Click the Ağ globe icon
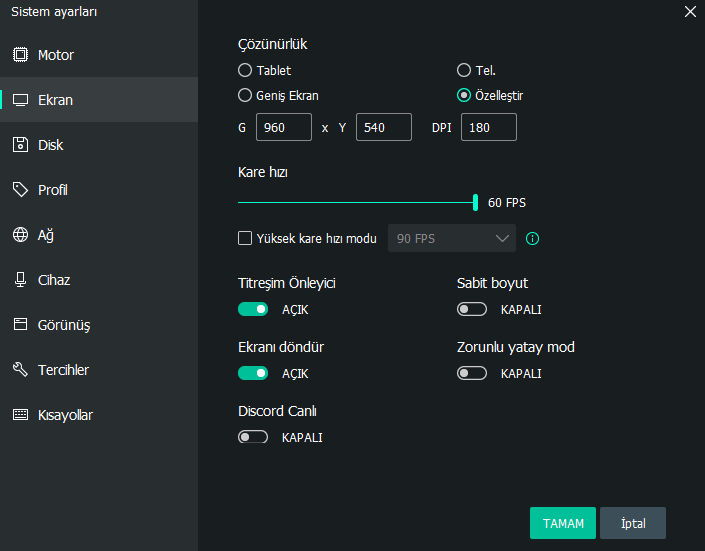705x551 pixels. pos(20,235)
